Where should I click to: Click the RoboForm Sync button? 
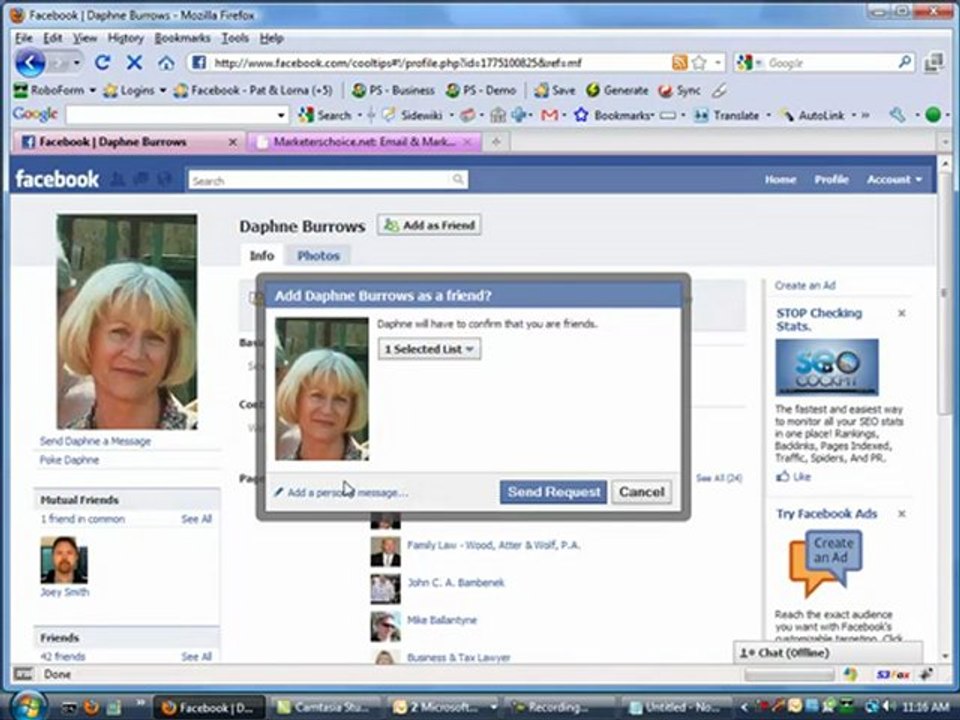point(679,91)
